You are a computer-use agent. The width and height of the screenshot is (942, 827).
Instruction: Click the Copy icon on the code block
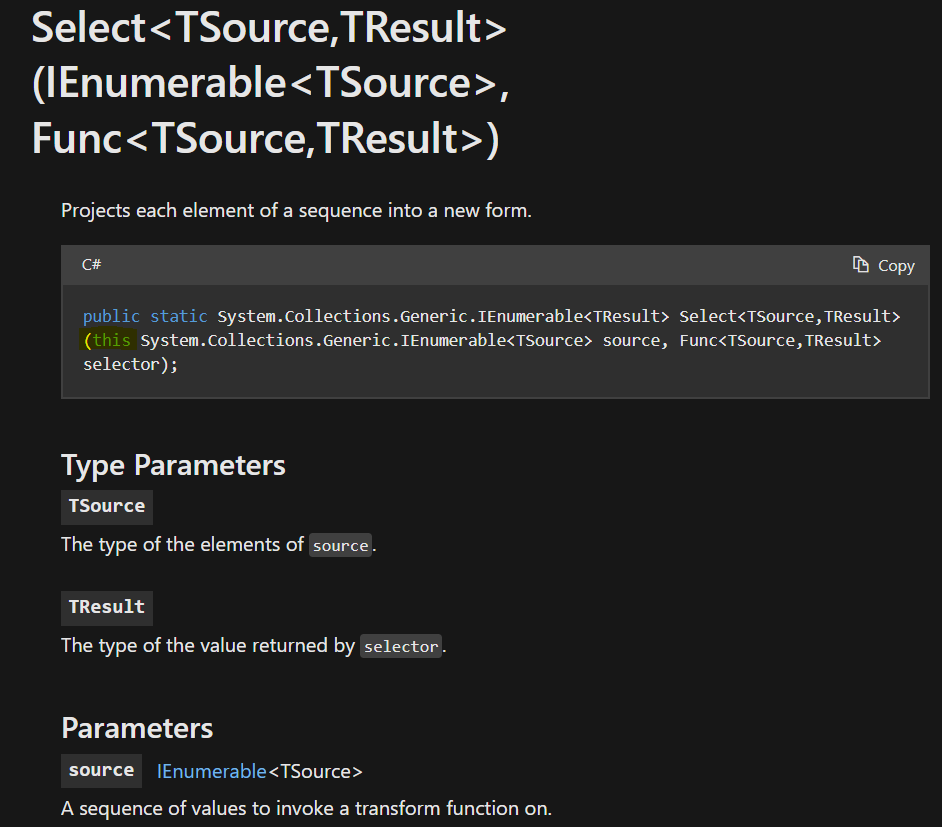(x=860, y=264)
